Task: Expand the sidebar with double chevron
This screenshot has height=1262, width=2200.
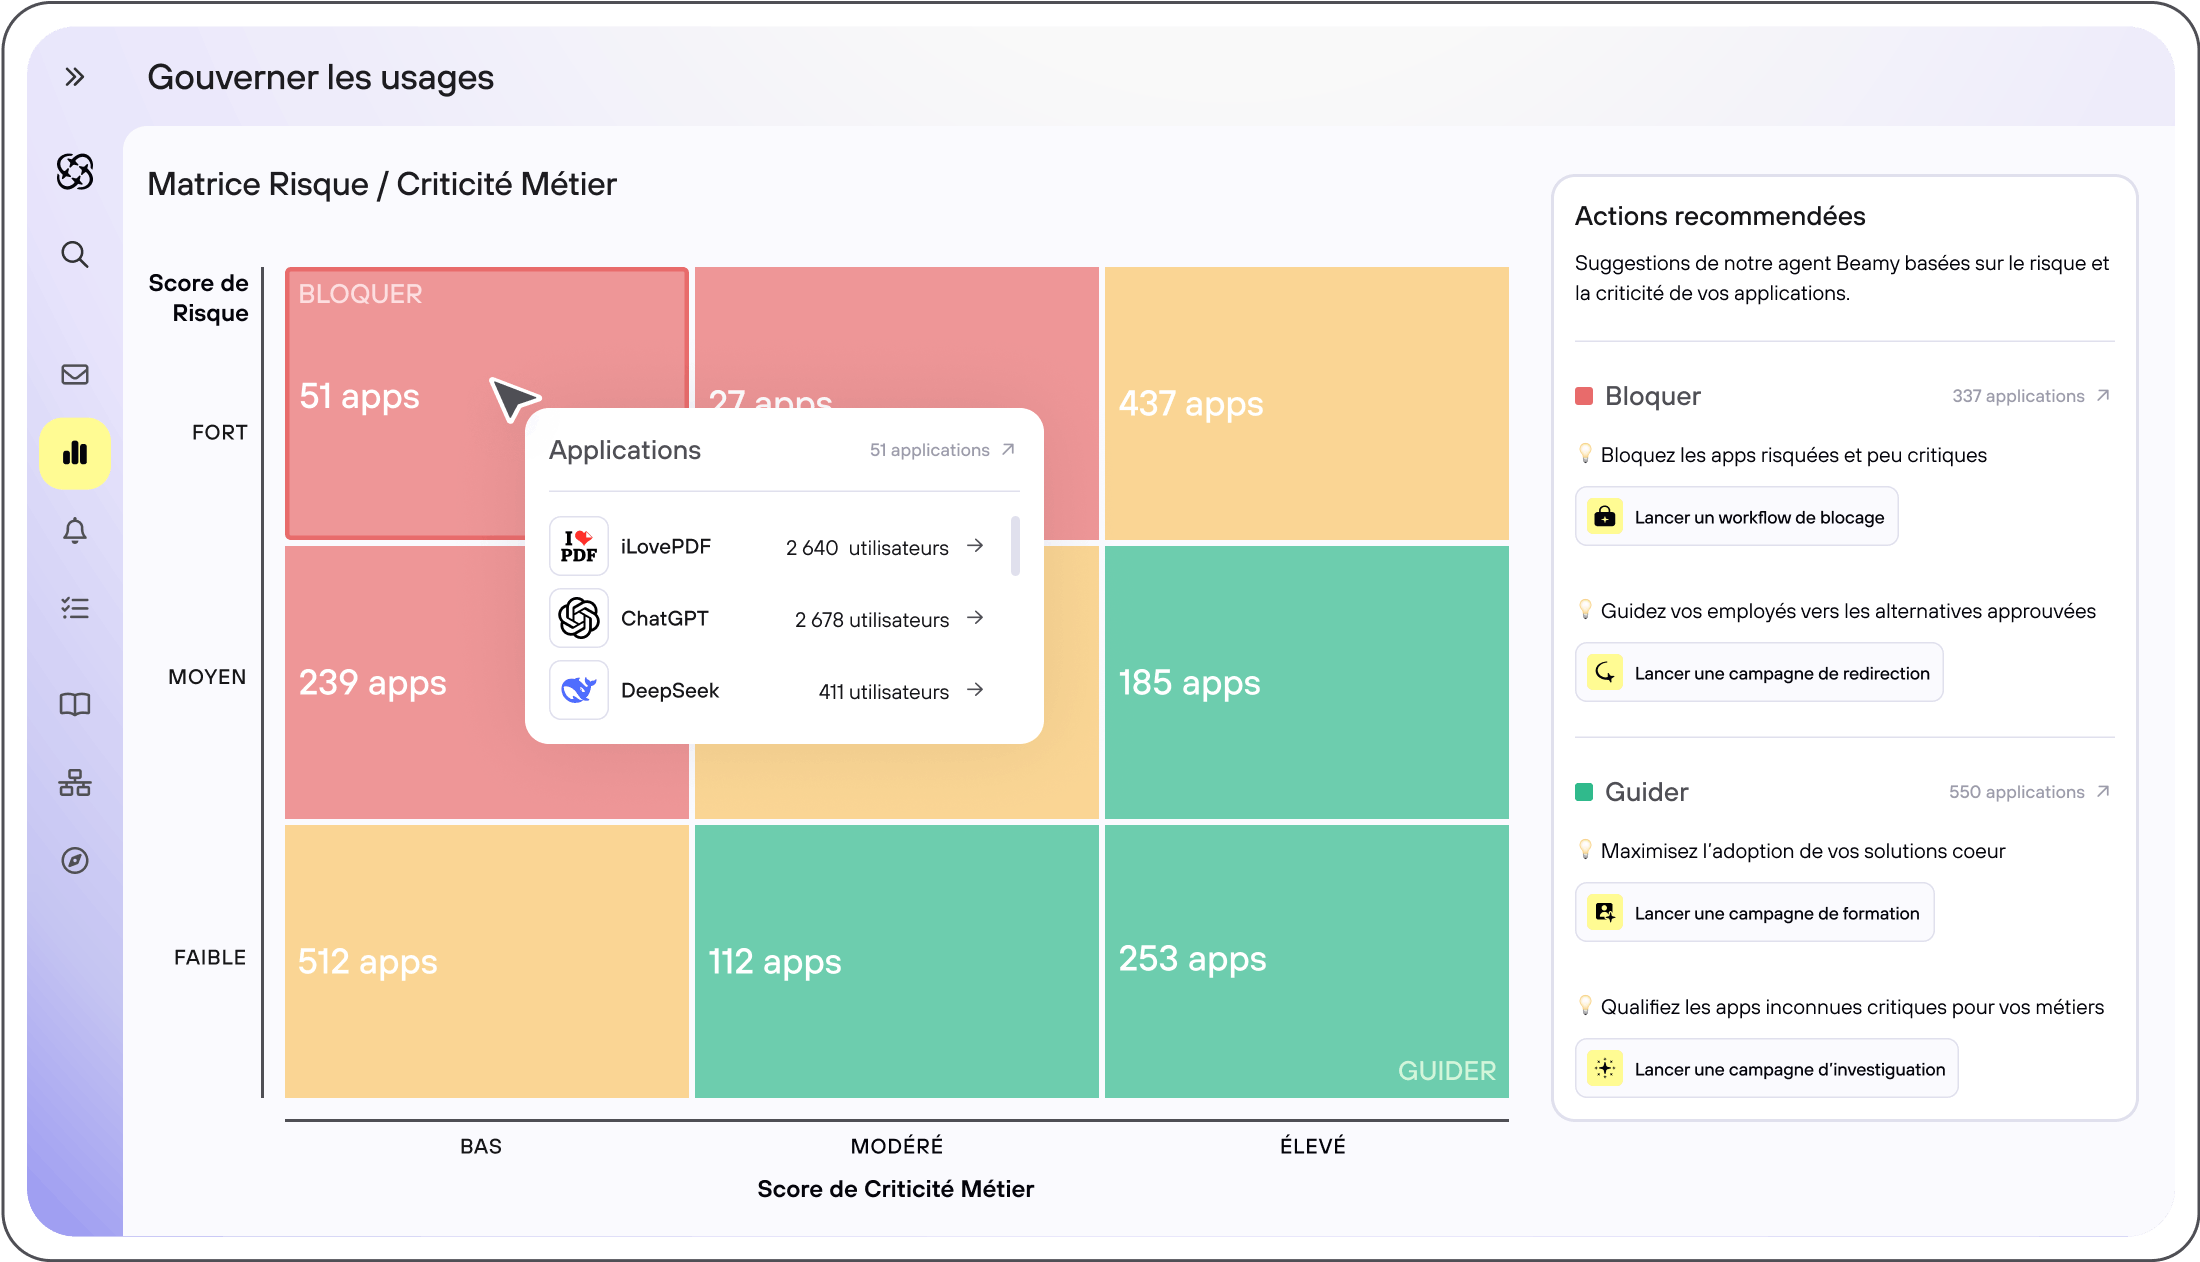Action: click(75, 77)
